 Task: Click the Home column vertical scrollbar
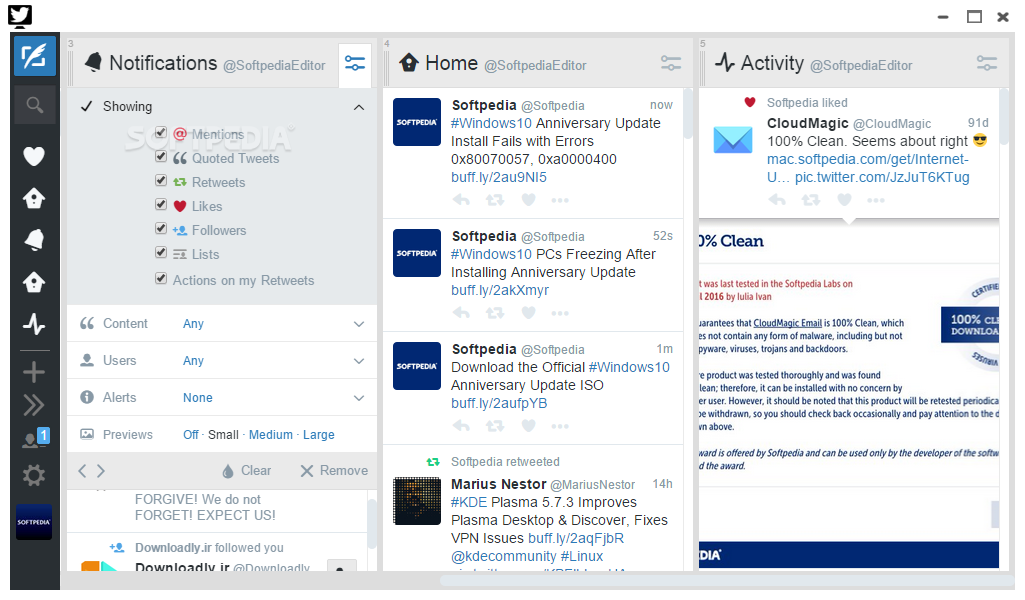688,114
